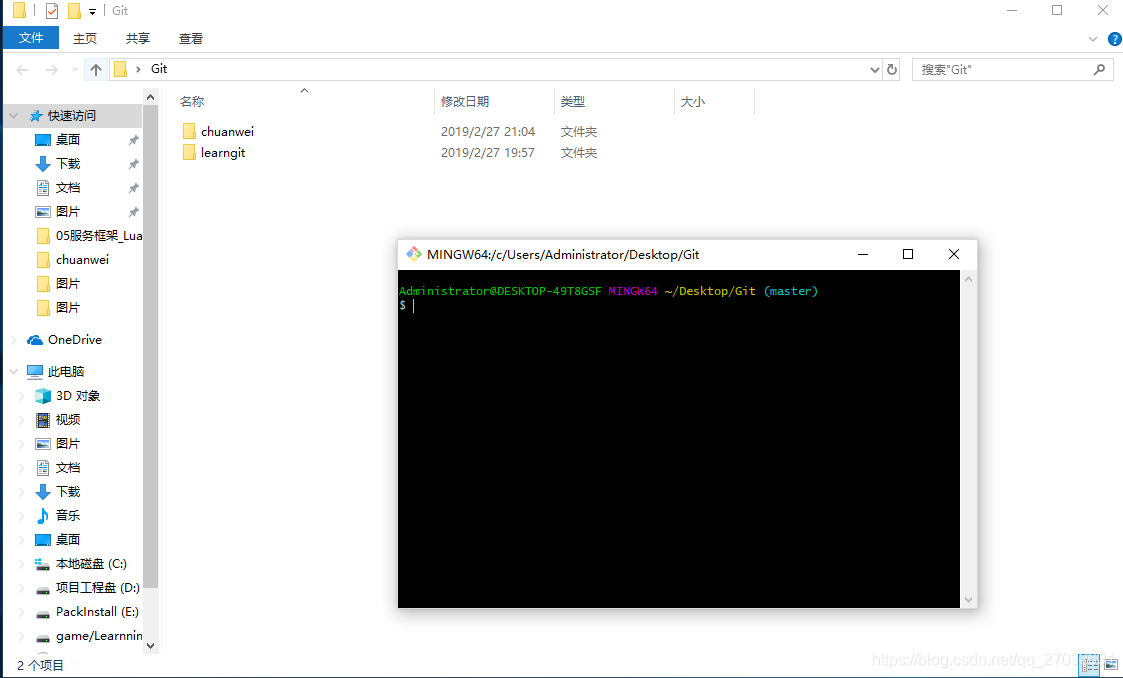Viewport: 1123px width, 678px height.
Task: Open pinned 下载 under quick access
Action: point(68,164)
